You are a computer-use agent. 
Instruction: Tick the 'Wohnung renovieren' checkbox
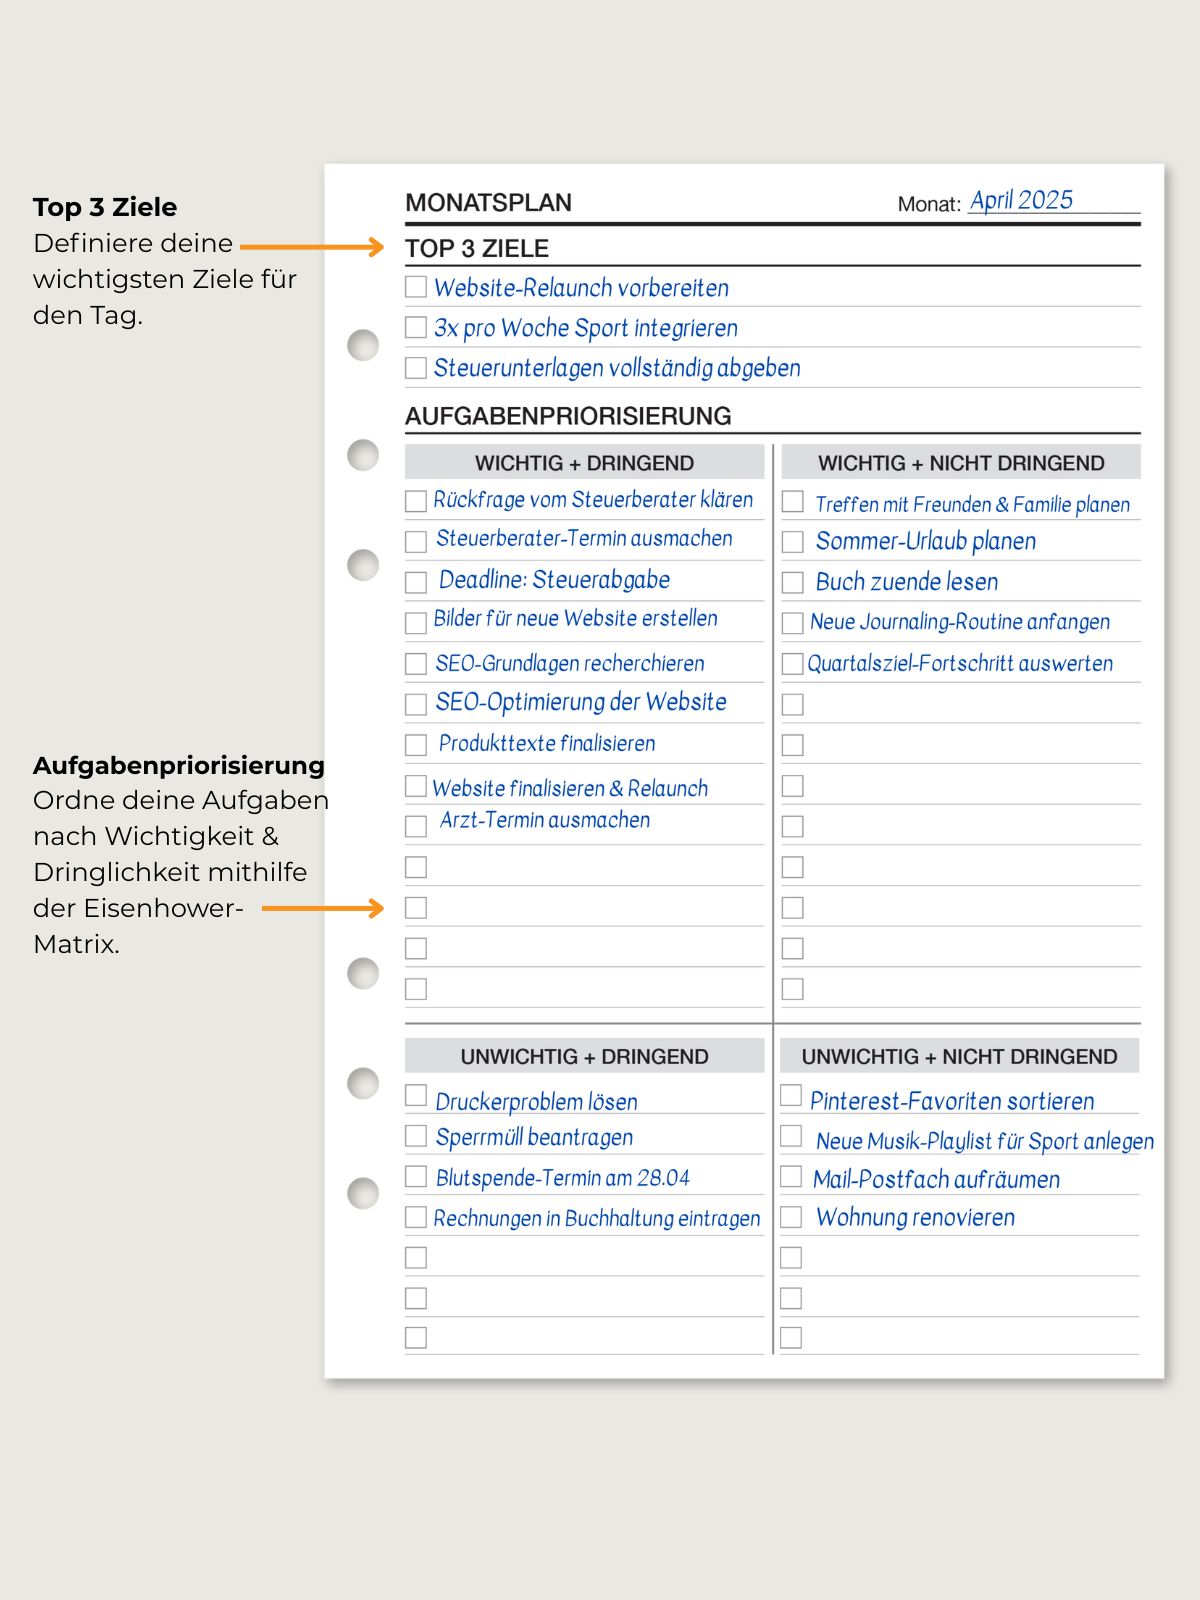791,1217
